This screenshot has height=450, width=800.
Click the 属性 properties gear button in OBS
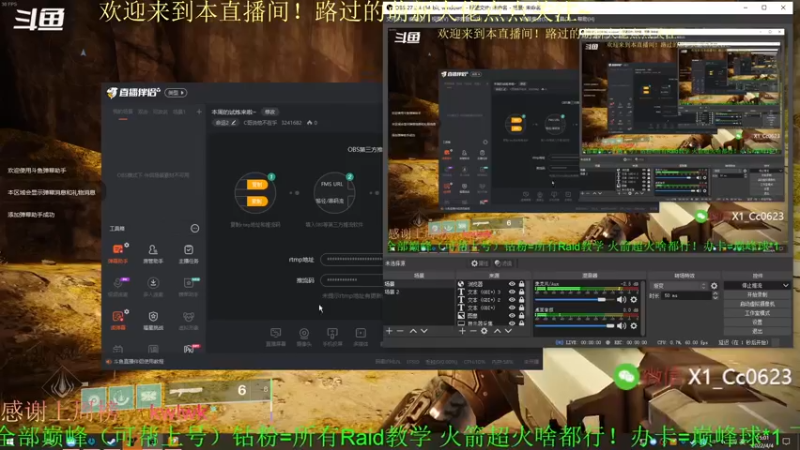coord(479,263)
